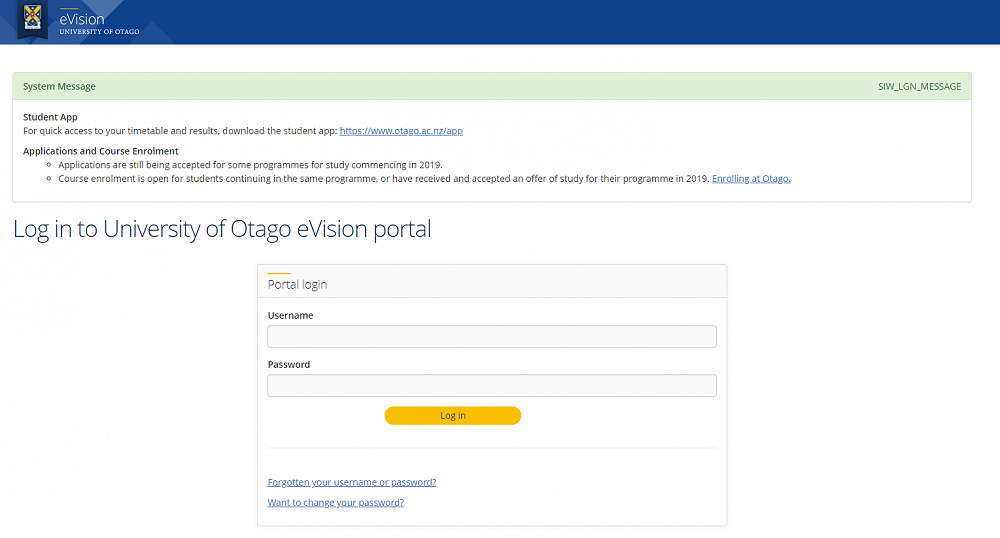Focus the Username input field
Screen dimensions: 1000x538
[492, 336]
